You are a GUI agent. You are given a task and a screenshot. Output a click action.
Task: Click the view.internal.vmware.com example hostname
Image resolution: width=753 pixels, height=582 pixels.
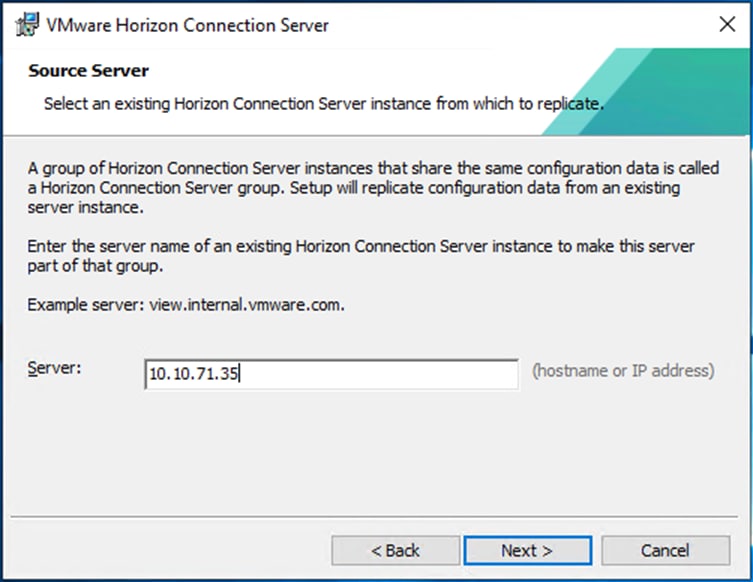[x=247, y=305]
